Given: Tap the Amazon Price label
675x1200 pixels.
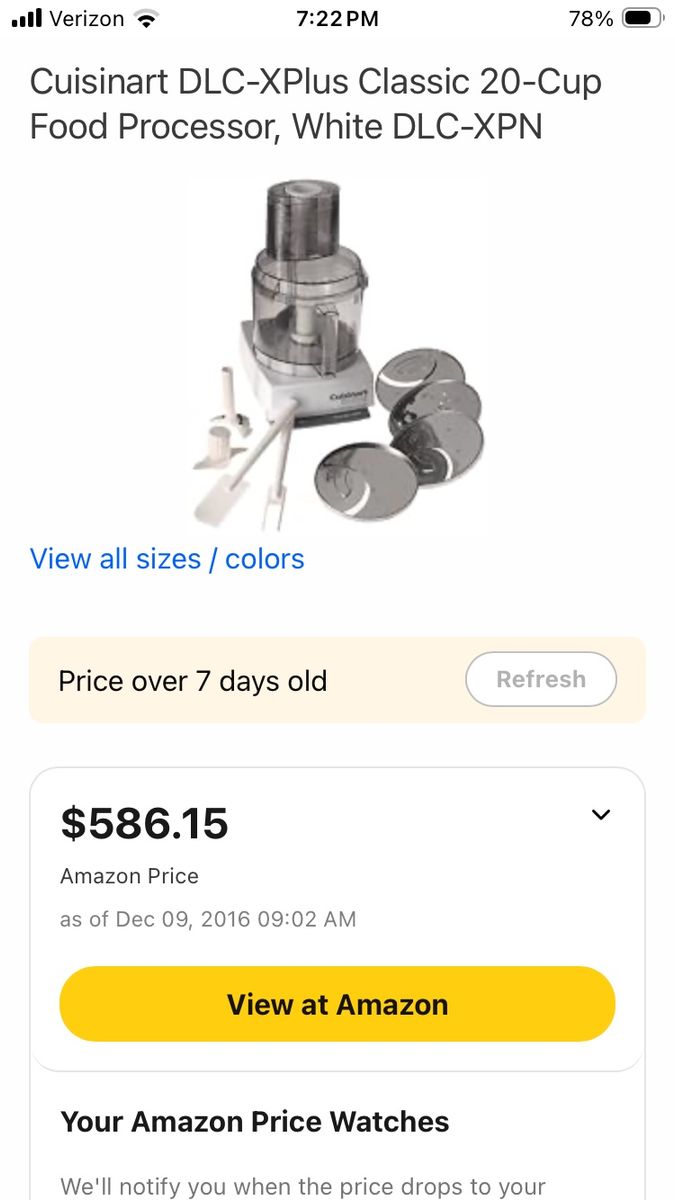Looking at the screenshot, I should pyautogui.click(x=130, y=876).
